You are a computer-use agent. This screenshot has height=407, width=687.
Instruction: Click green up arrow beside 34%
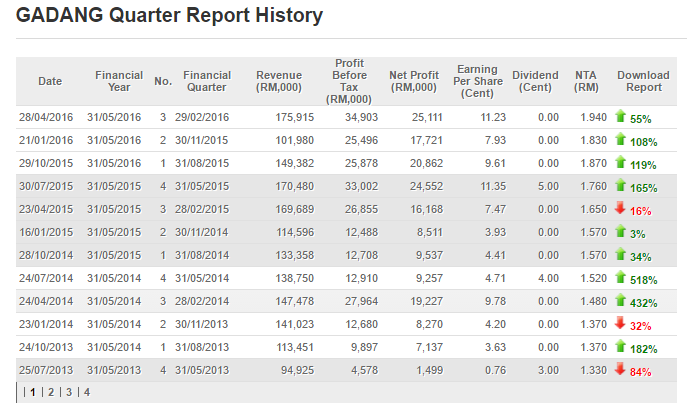click(x=620, y=254)
